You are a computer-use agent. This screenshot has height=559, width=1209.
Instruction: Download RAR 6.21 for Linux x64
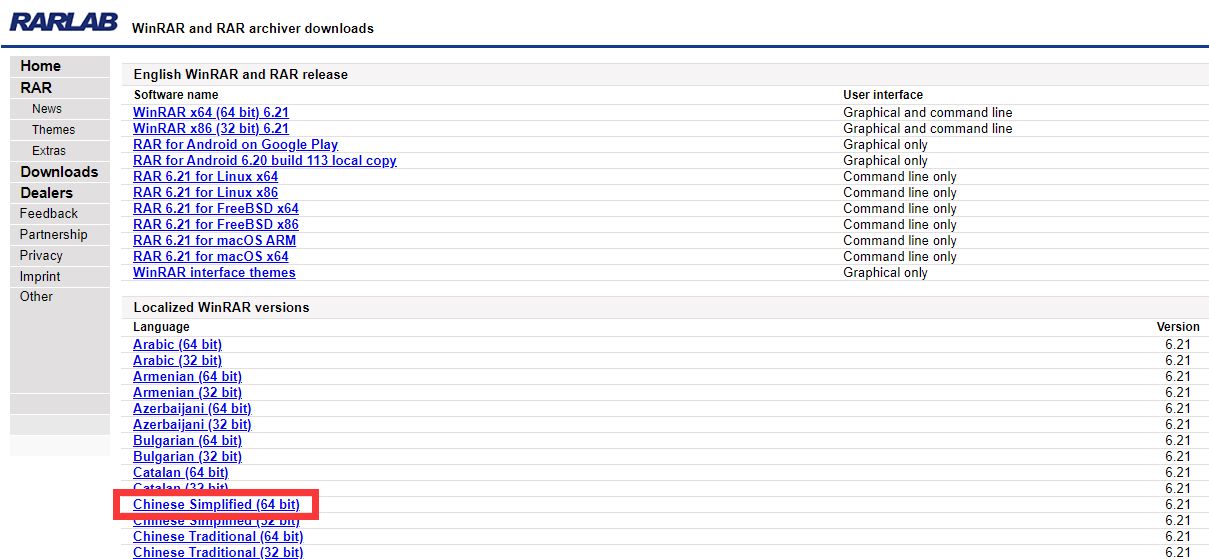(x=205, y=177)
